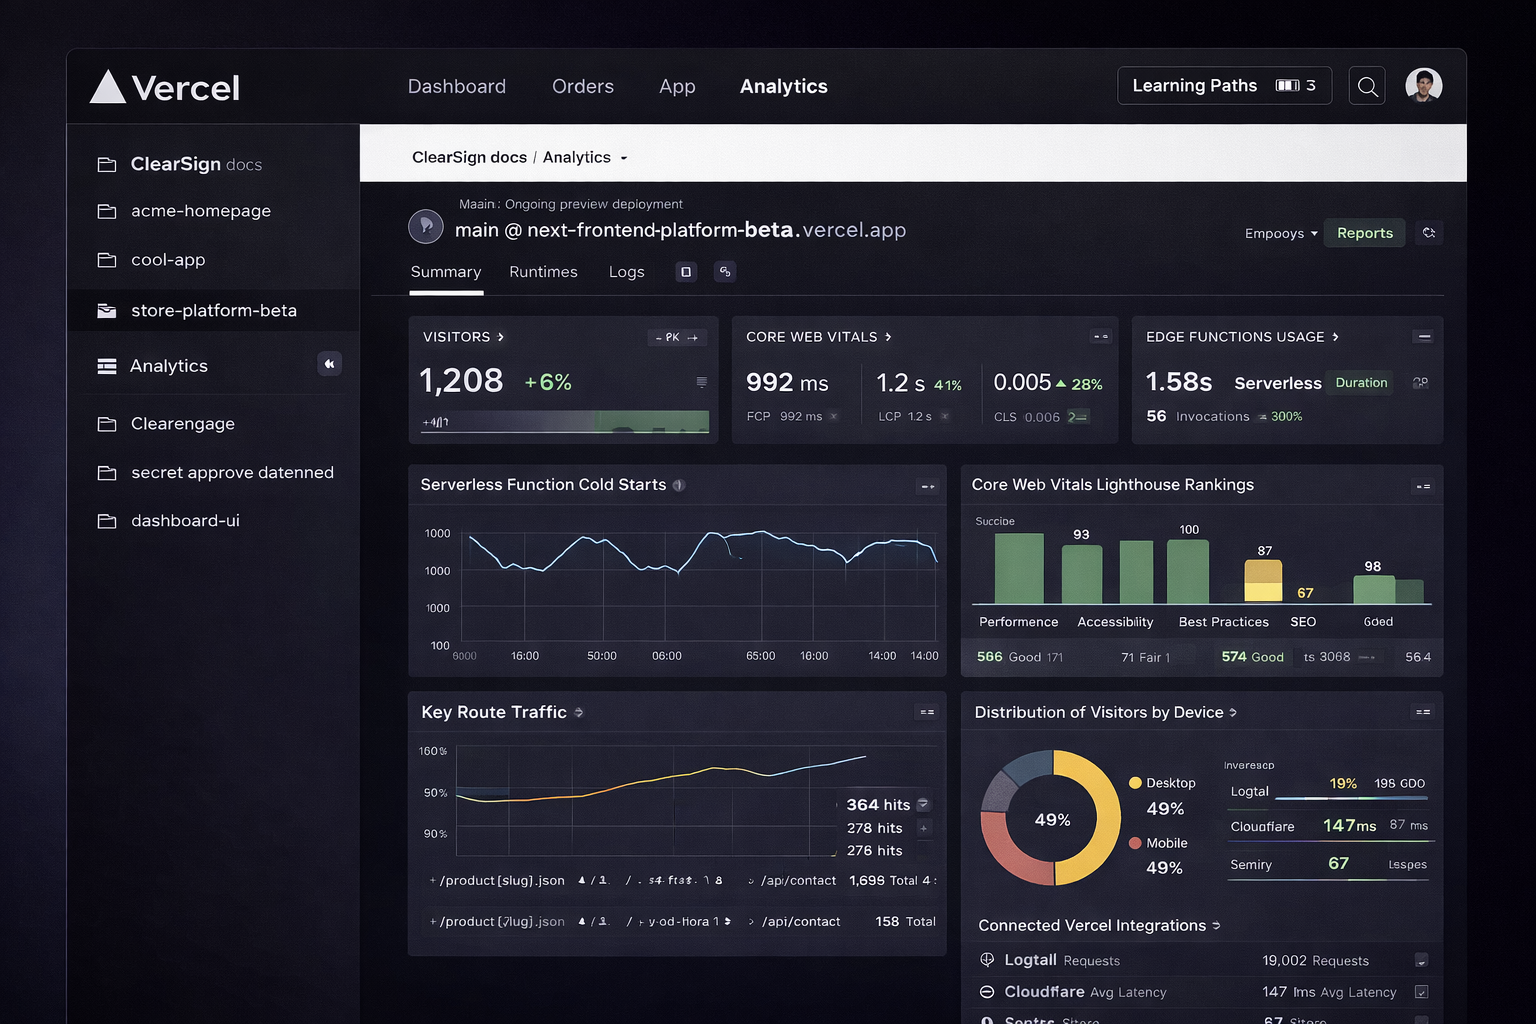Click the deployment status icon next to main
This screenshot has height=1024, width=1536.
click(426, 227)
